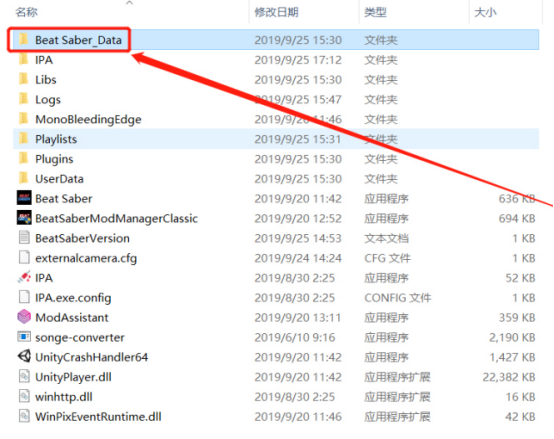Select the pink ModAssistant icon

[24, 317]
